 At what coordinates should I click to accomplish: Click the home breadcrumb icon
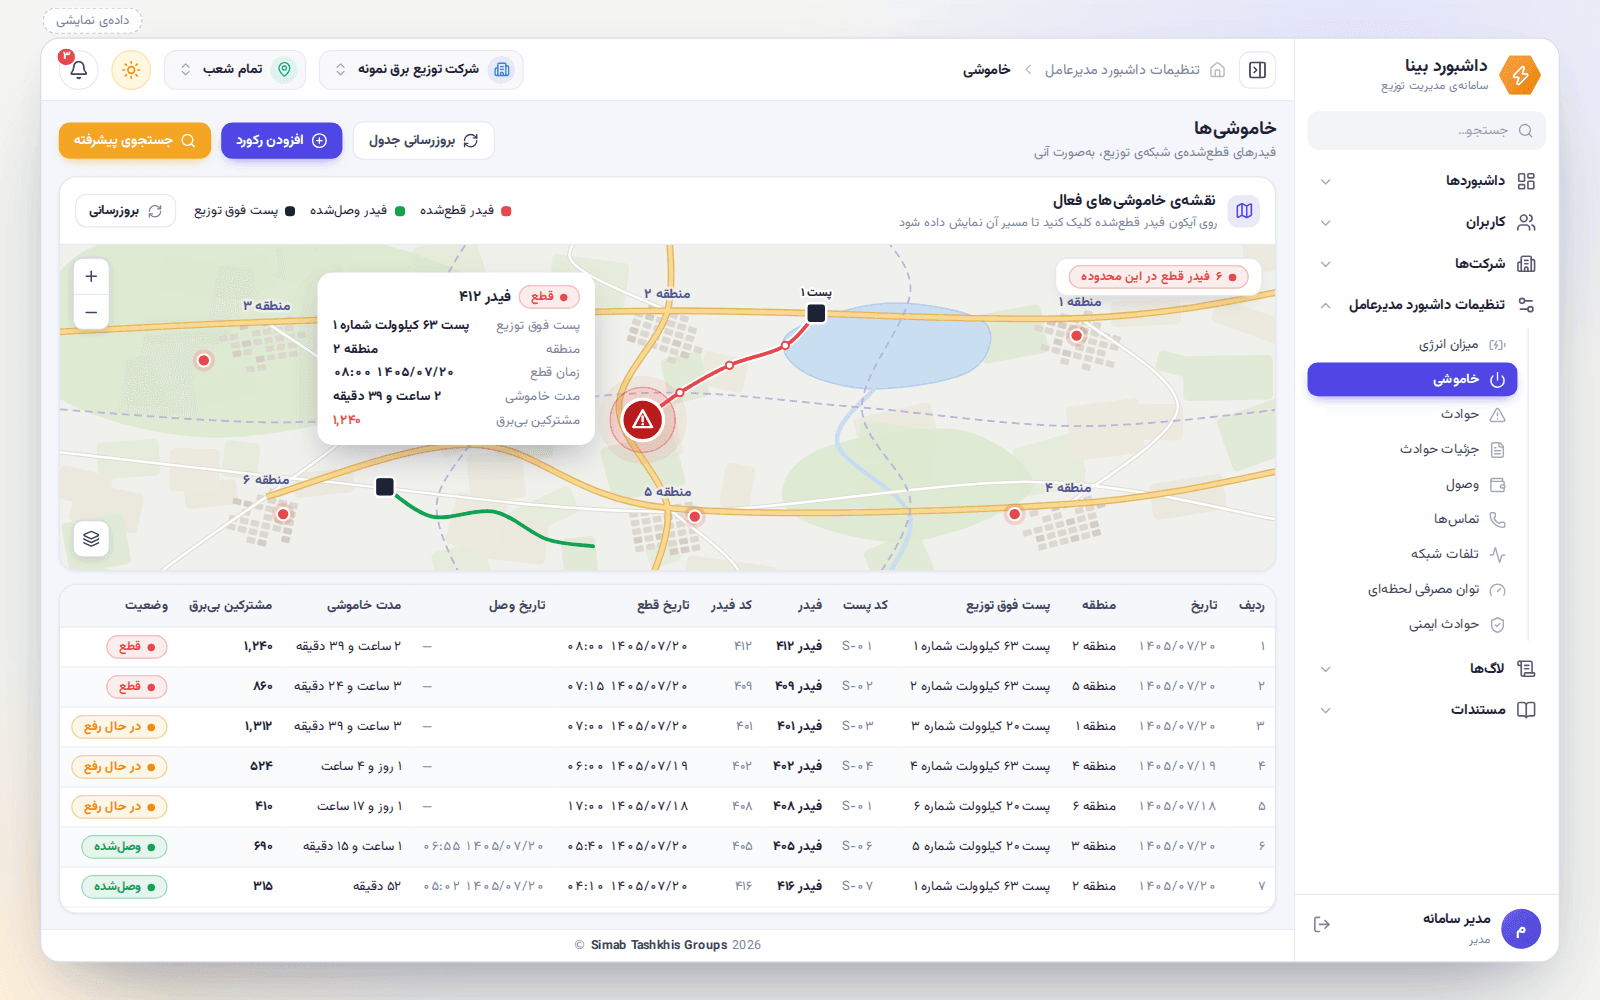click(x=1217, y=70)
